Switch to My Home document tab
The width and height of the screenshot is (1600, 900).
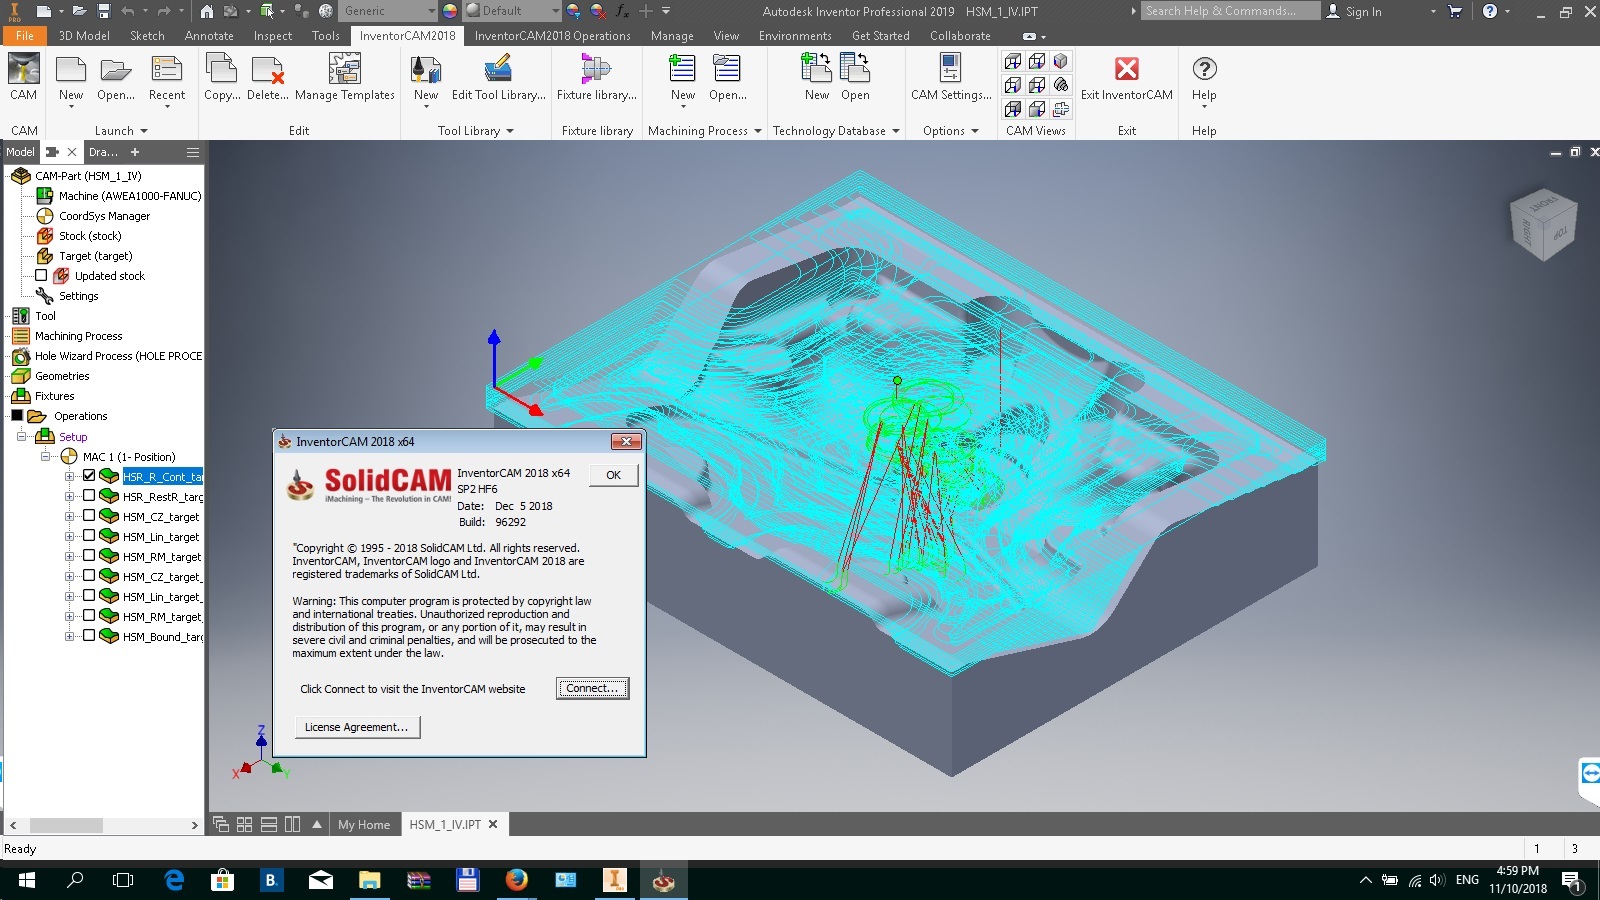coord(364,825)
